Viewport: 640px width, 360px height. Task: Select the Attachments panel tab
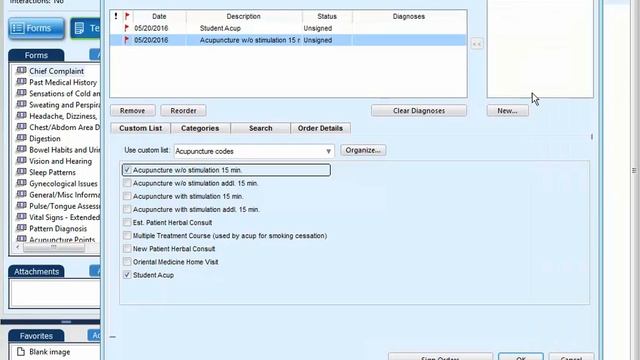36,271
